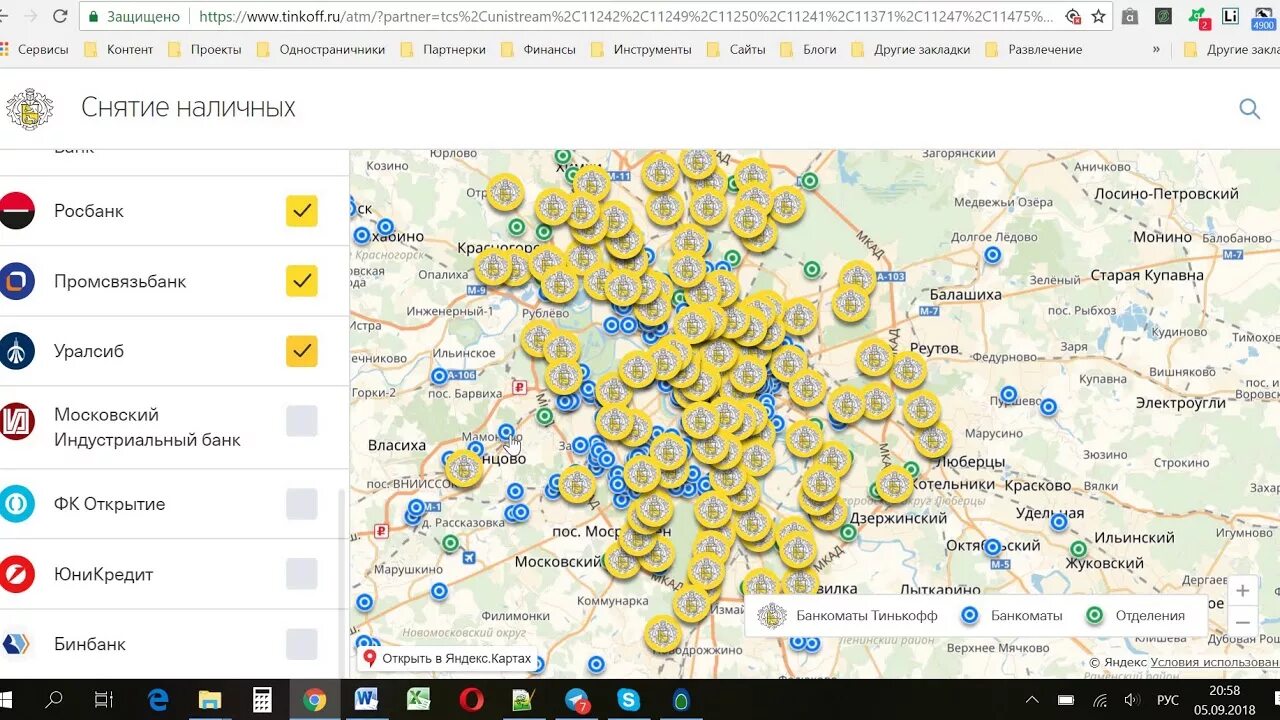Click the Защищено secure site indicator

pos(135,16)
